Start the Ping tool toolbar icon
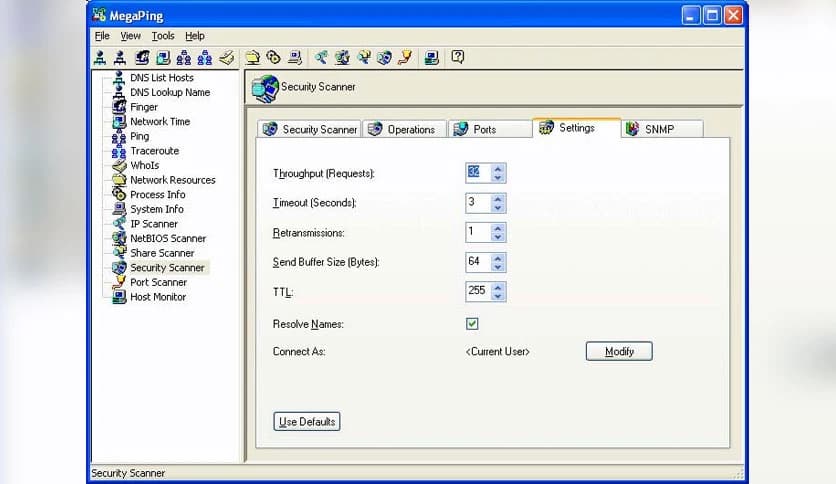 click(x=184, y=57)
